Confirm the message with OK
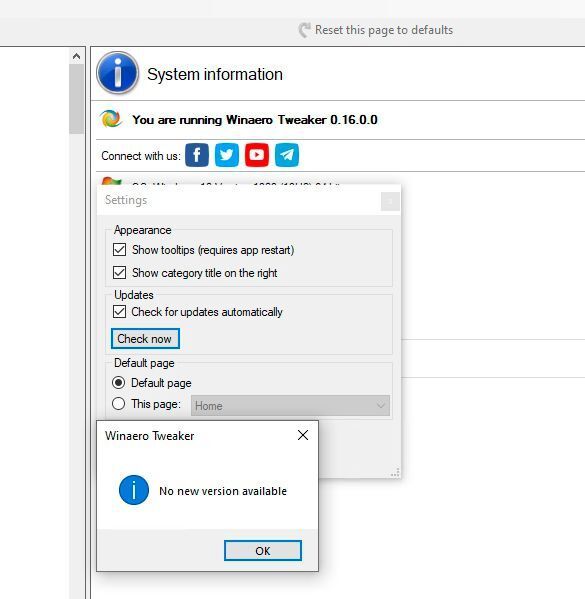This screenshot has width=585, height=599. click(x=263, y=550)
